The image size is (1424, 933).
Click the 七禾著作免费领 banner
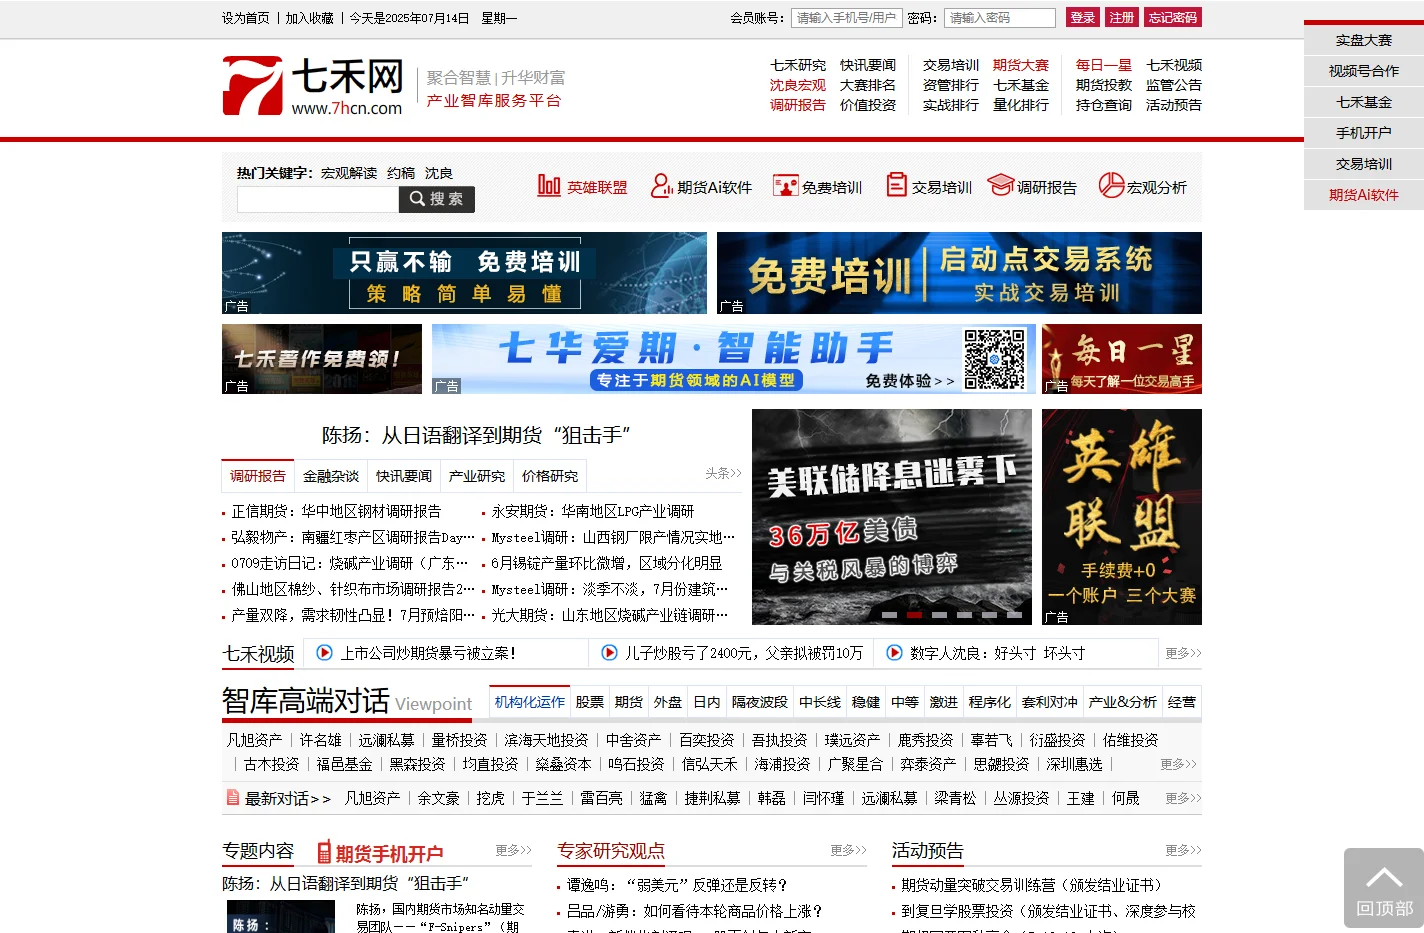point(322,359)
